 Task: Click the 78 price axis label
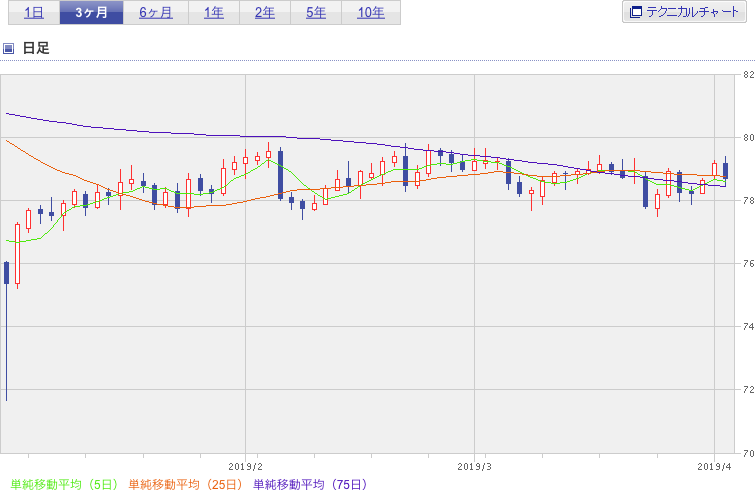click(x=749, y=201)
